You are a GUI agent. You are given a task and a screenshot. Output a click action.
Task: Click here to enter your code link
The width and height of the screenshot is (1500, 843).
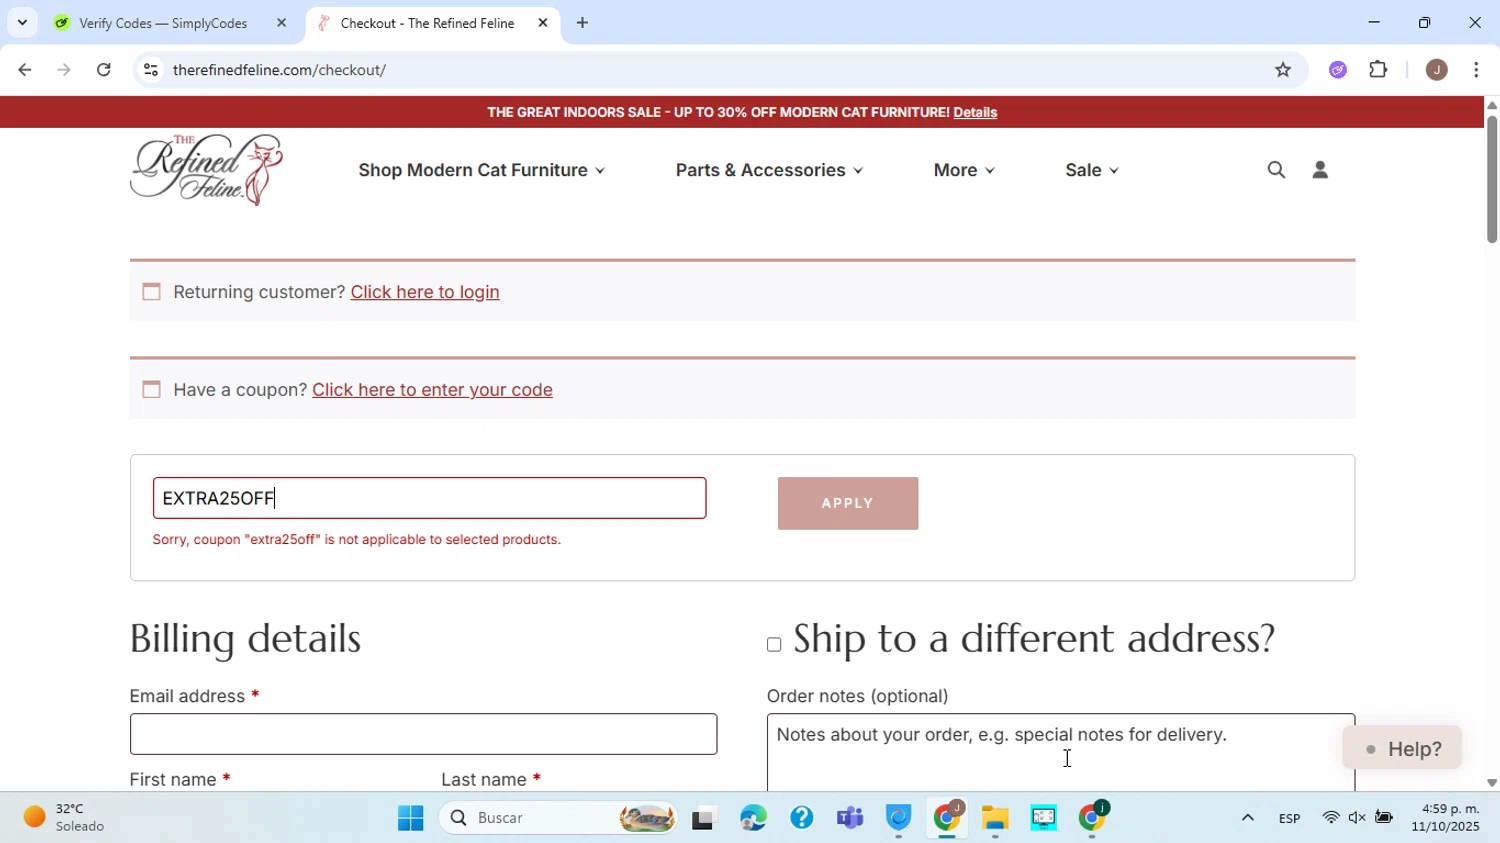point(433,390)
